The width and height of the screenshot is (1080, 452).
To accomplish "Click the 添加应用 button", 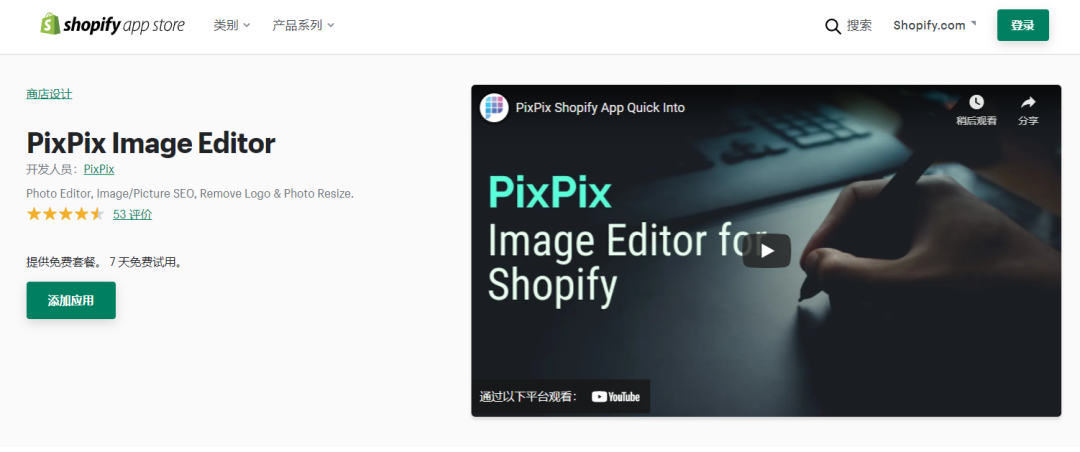I will [71, 300].
